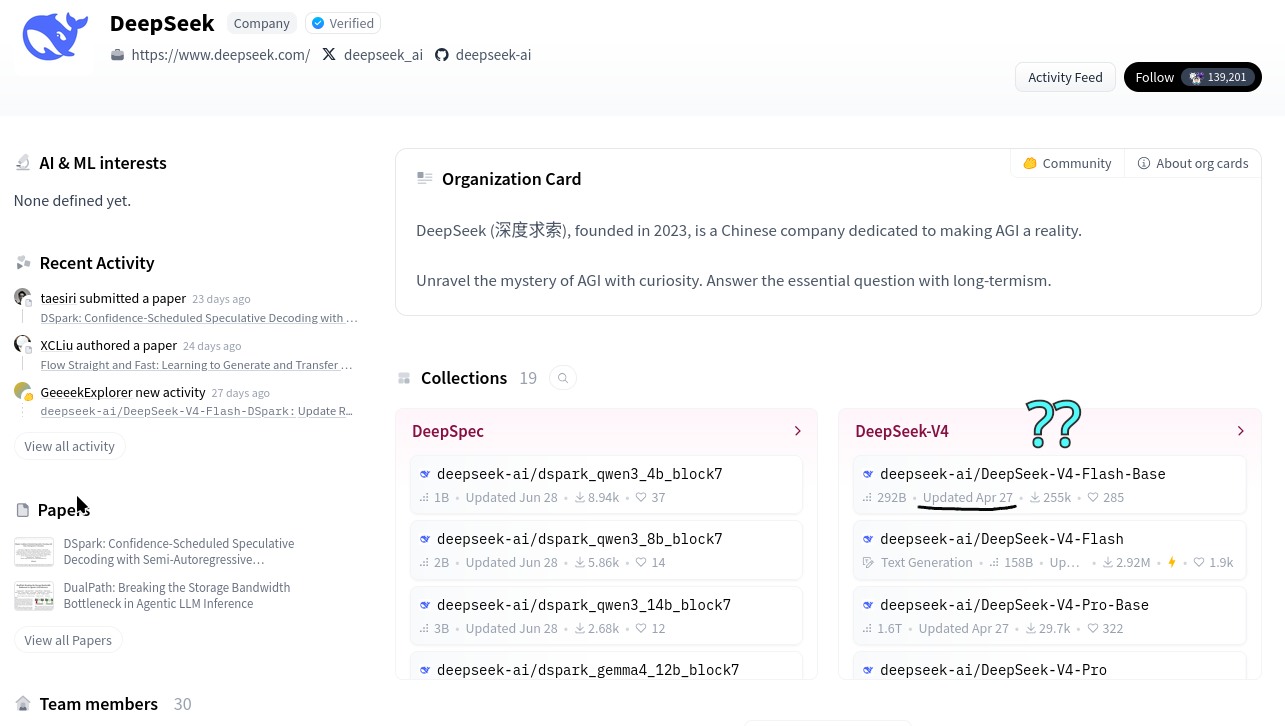The image size is (1285, 726).
Task: Open the Community tab button
Action: point(1067,163)
